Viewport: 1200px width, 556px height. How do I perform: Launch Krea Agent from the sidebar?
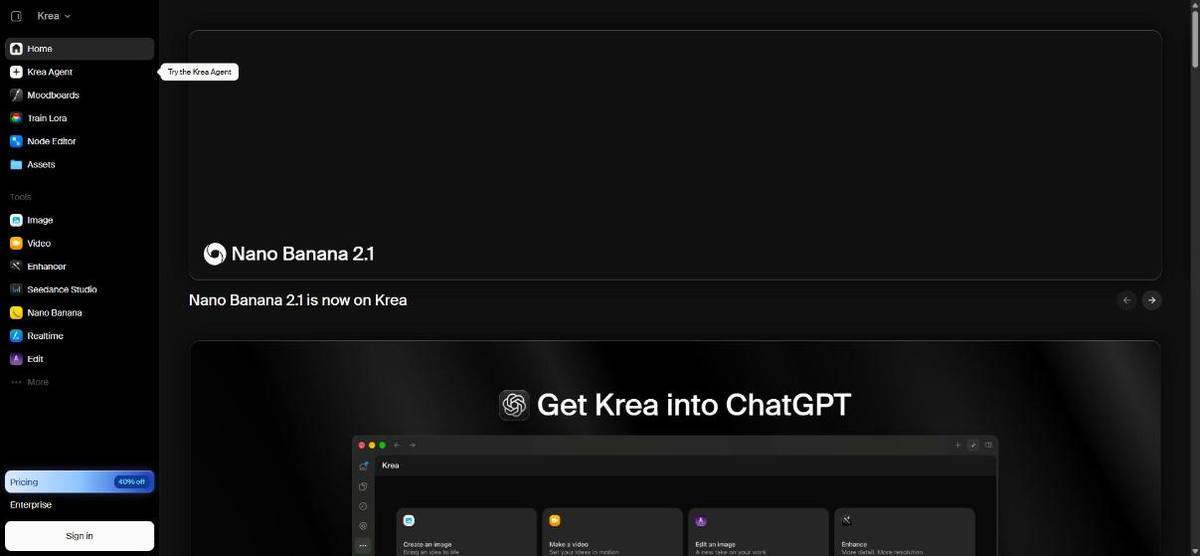point(80,72)
